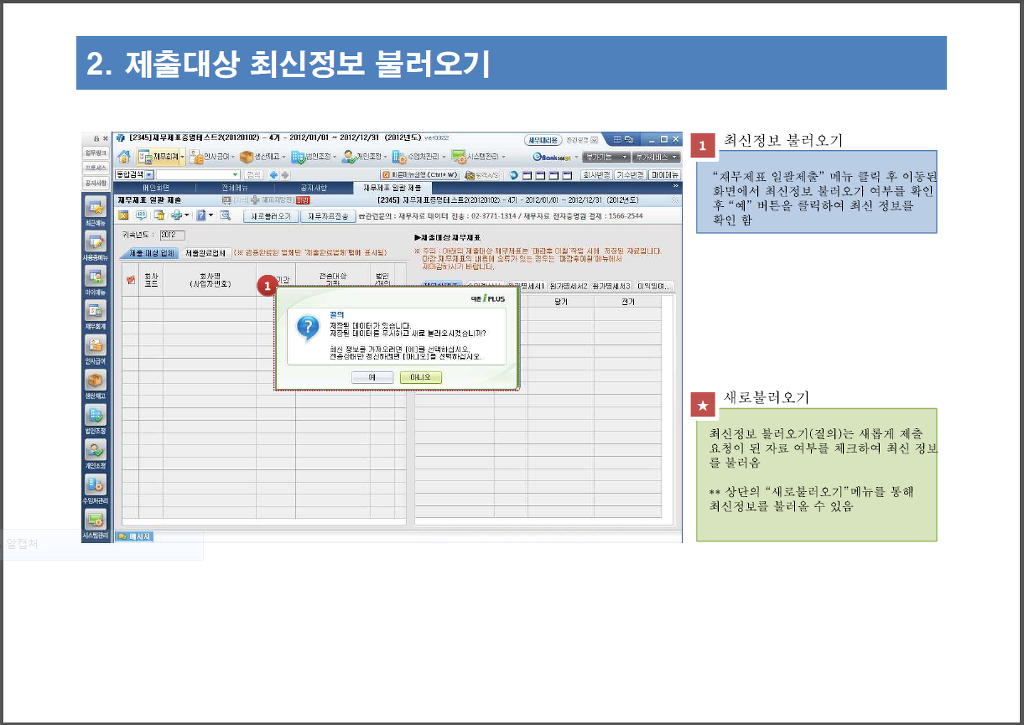Click the Bank logo link in toolbar
This screenshot has width=1024, height=725.
[552, 157]
